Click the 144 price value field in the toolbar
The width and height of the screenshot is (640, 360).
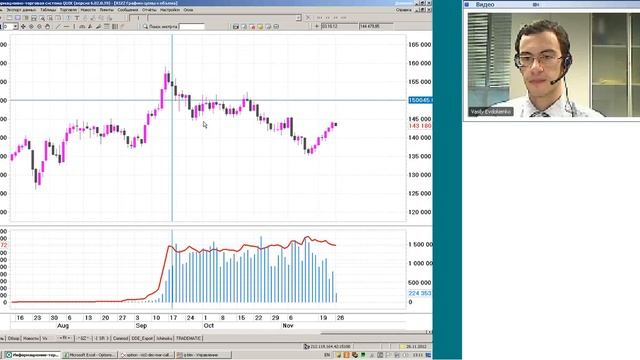tap(376, 26)
